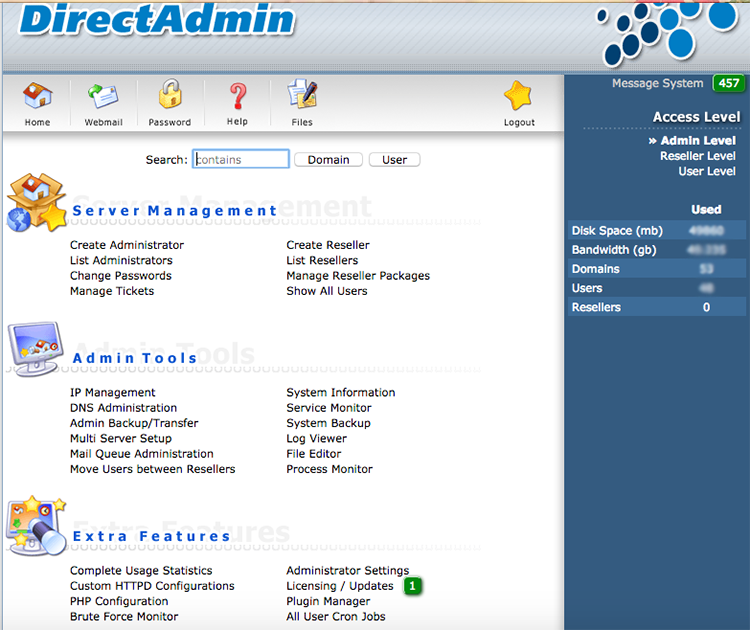Switch to User Level access

(707, 171)
